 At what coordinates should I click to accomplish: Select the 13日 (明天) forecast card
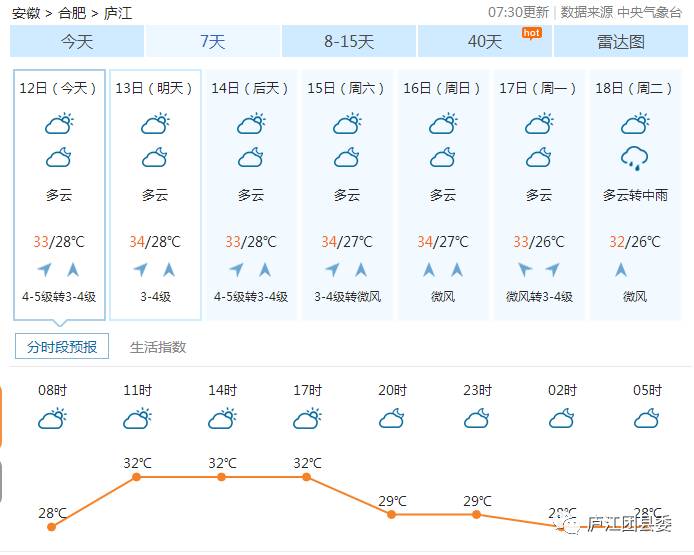[x=155, y=195]
